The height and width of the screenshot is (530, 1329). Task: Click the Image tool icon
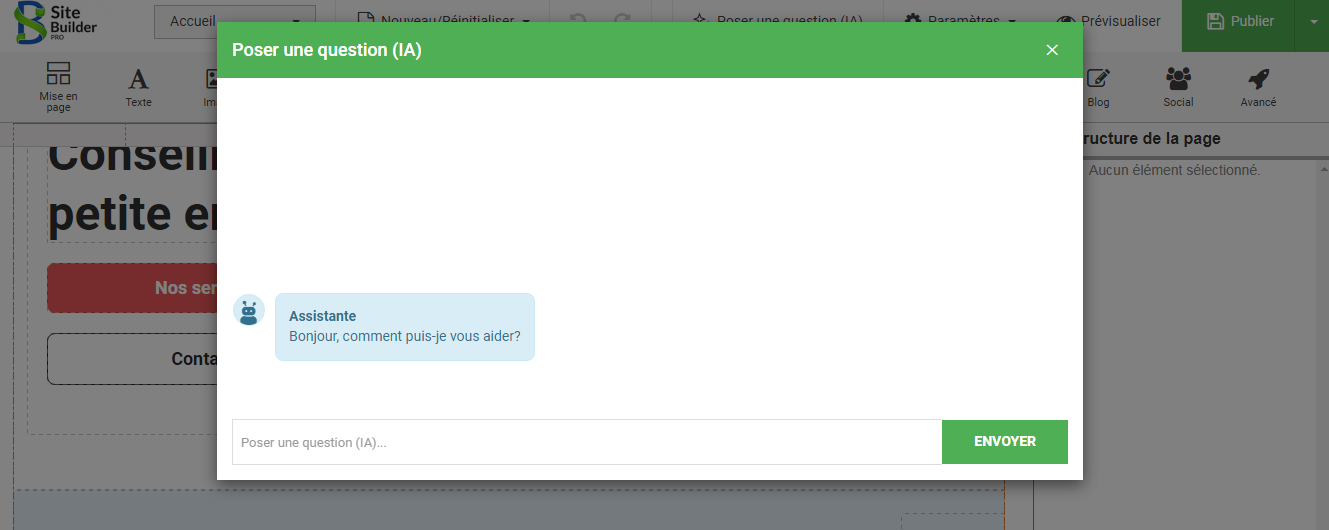211,86
